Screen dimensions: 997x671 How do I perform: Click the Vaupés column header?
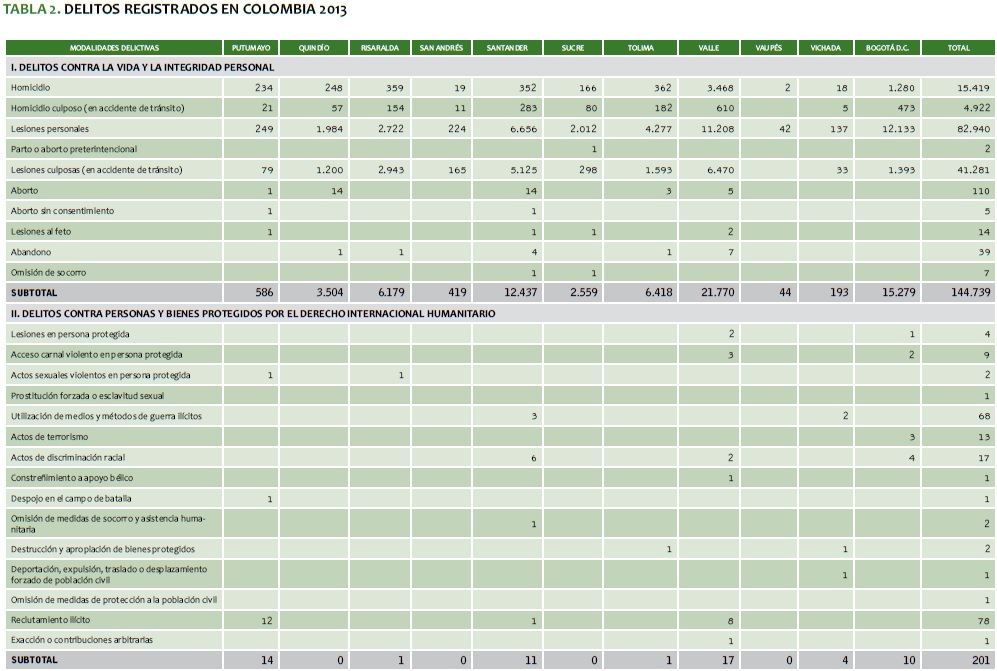tap(769, 48)
